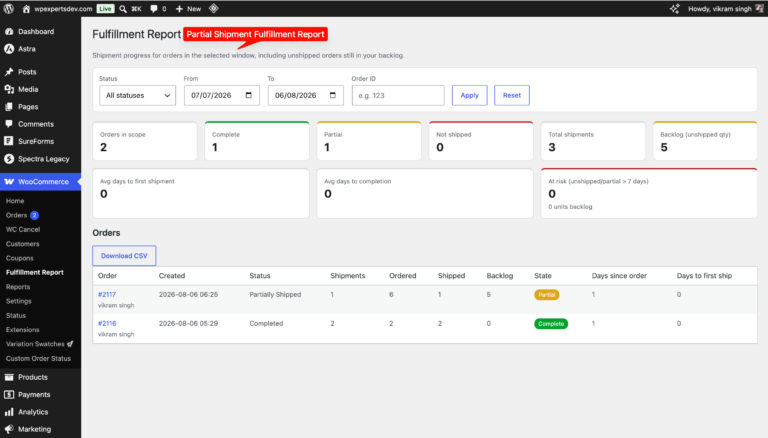Click the WooCommerce logo icon
768x438 pixels.
(9, 181)
